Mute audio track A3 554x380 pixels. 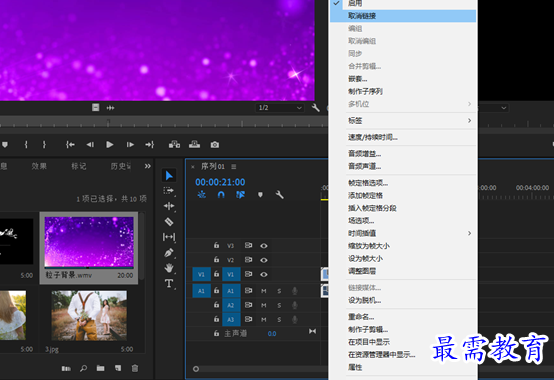(264, 320)
